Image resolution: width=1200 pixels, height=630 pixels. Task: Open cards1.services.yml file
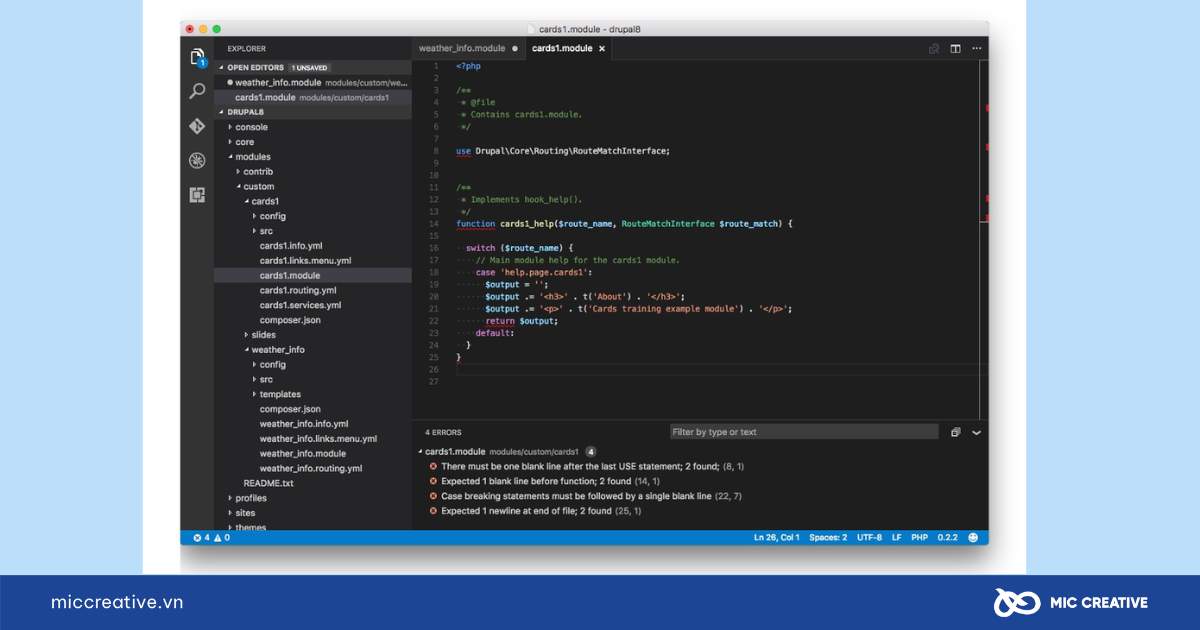[x=300, y=305]
